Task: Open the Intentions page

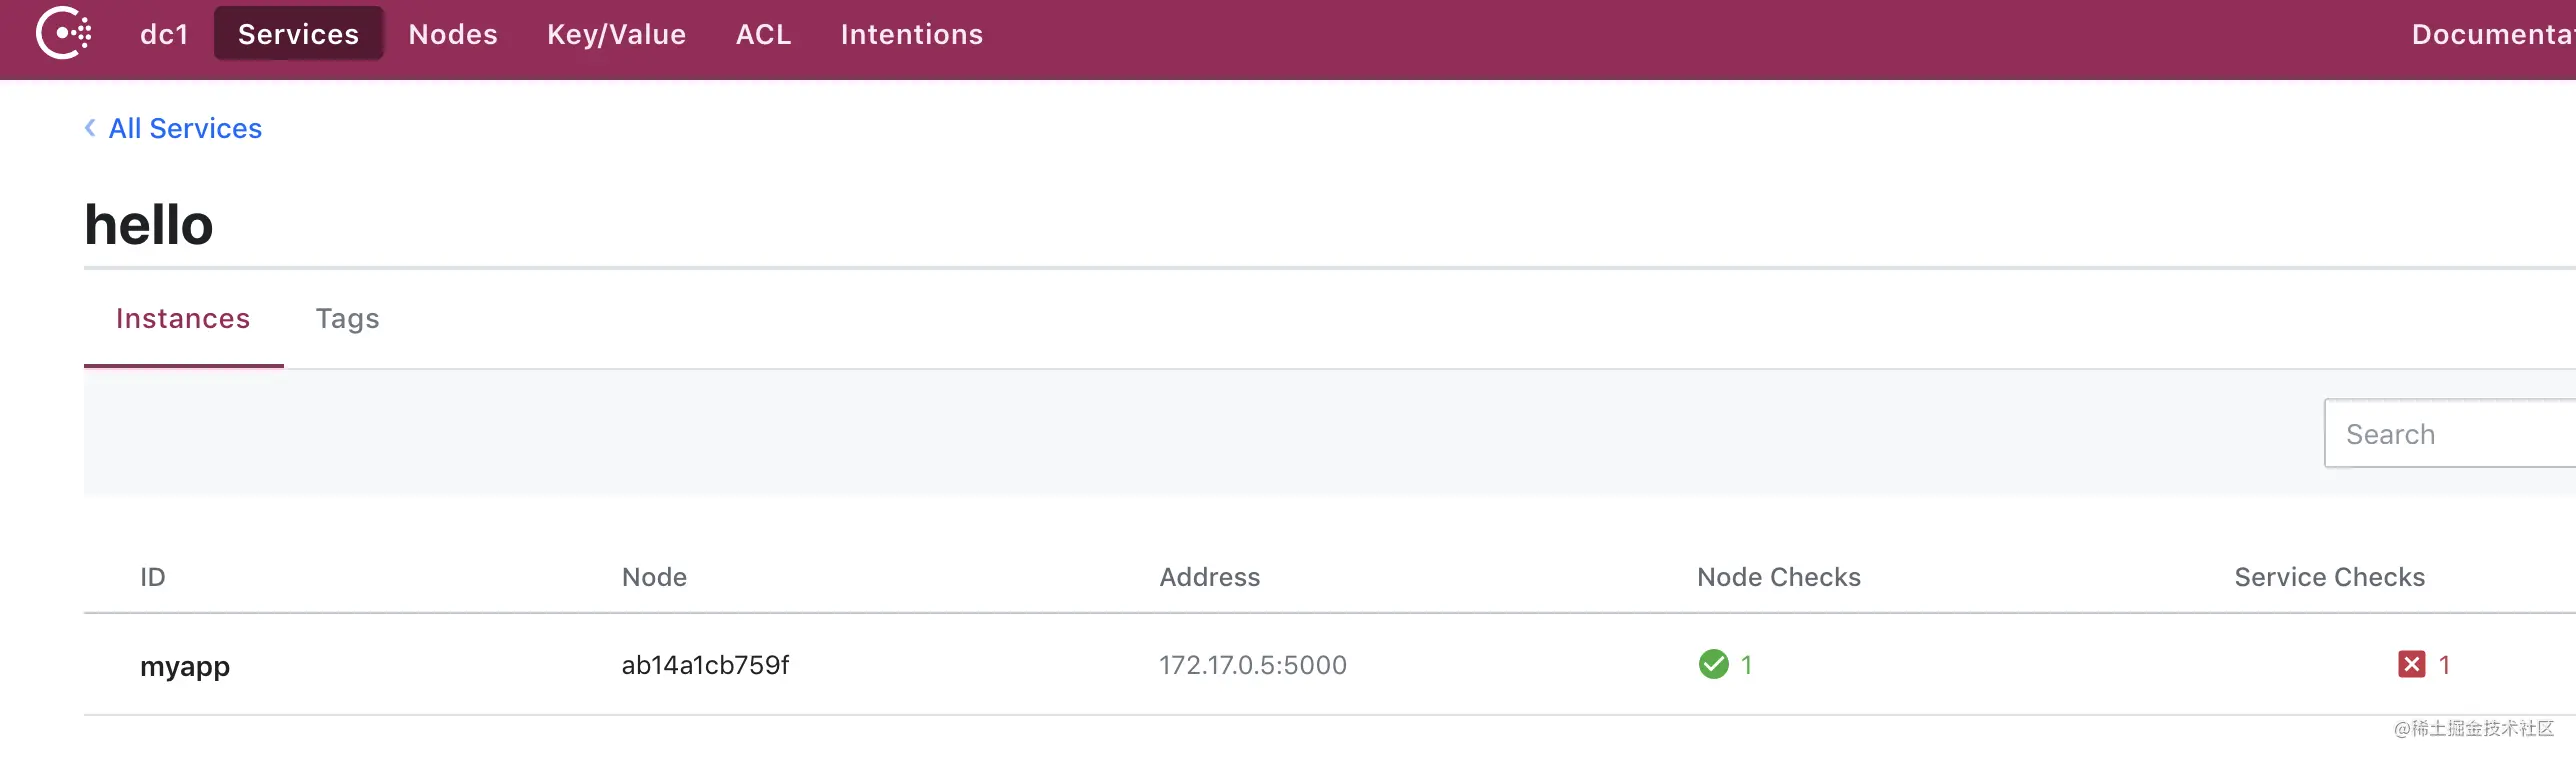Action: pos(911,34)
